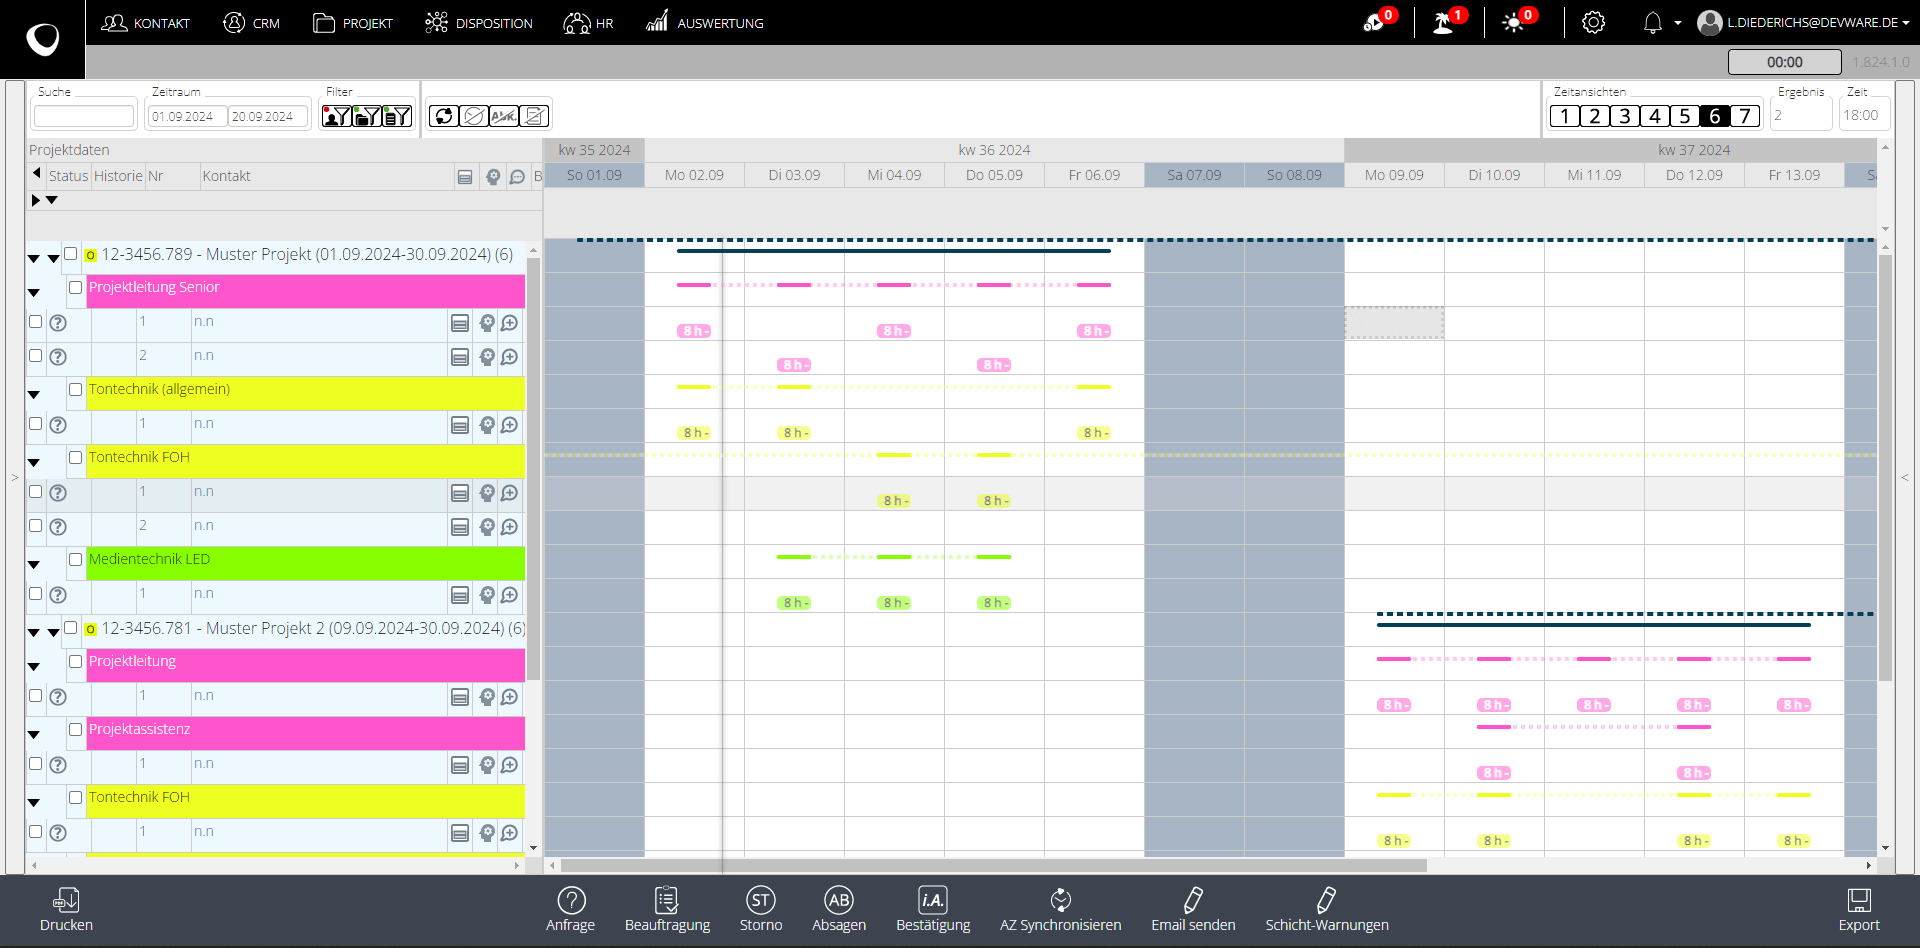Screen dimensions: 1920x948
Task: Edit the Zeitraum end date 20.09.2024
Action: 268,116
